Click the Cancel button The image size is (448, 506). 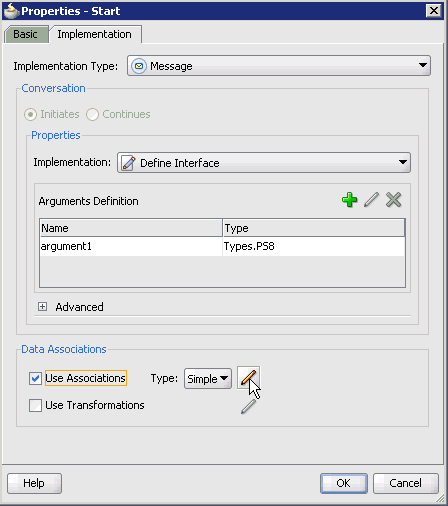(x=405, y=483)
